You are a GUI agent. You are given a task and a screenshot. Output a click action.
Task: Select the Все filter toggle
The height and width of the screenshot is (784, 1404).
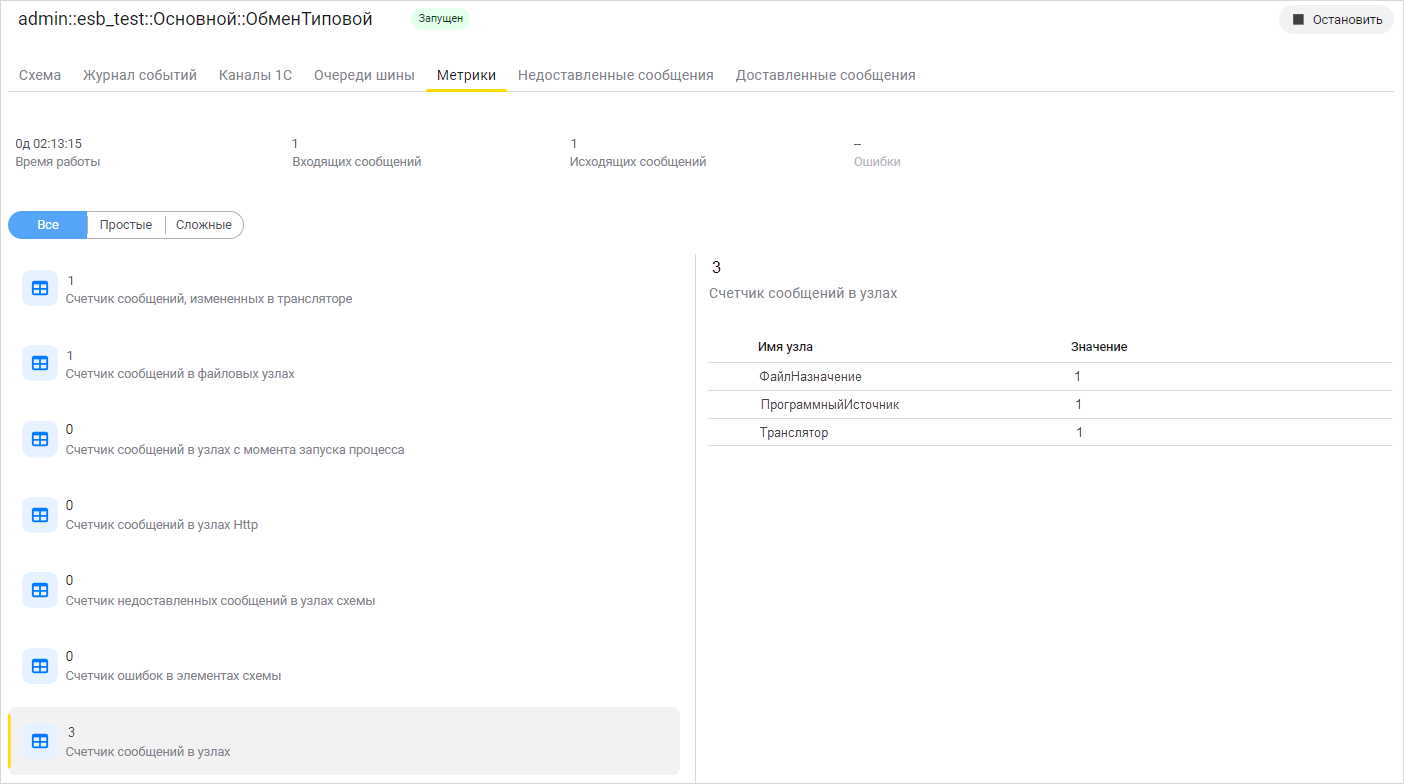48,225
